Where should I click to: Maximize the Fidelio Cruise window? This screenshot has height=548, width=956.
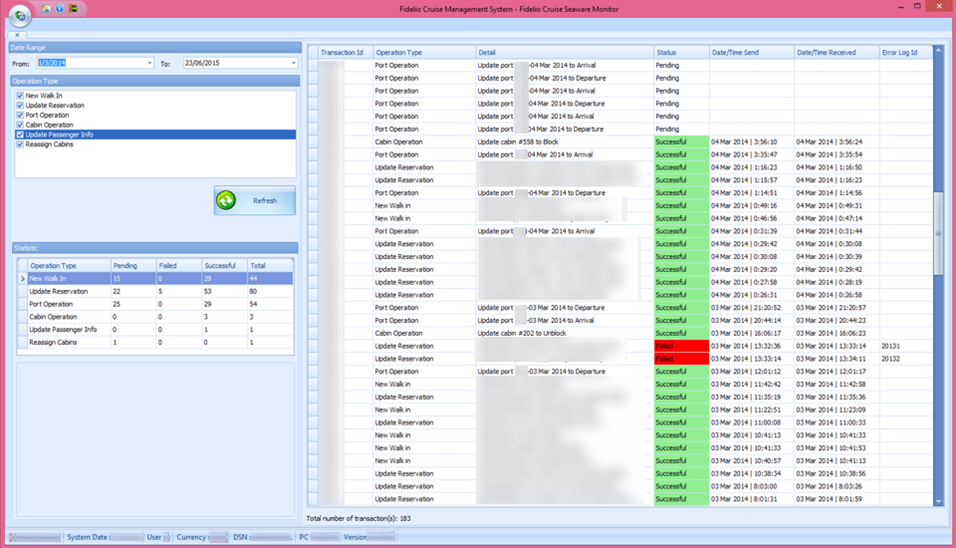(x=917, y=6)
